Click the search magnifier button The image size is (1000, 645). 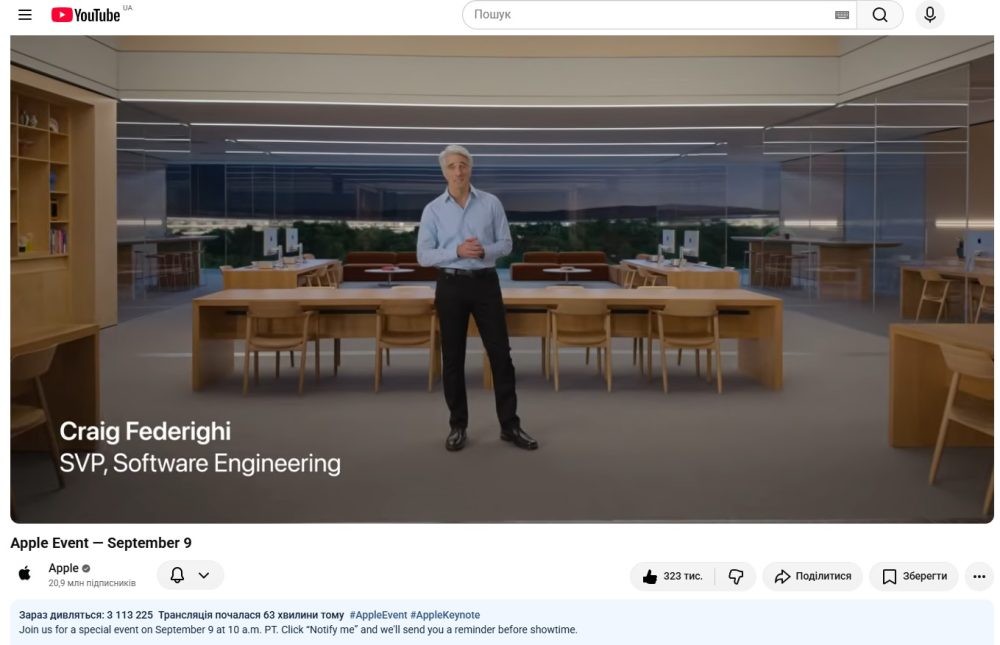(x=880, y=15)
